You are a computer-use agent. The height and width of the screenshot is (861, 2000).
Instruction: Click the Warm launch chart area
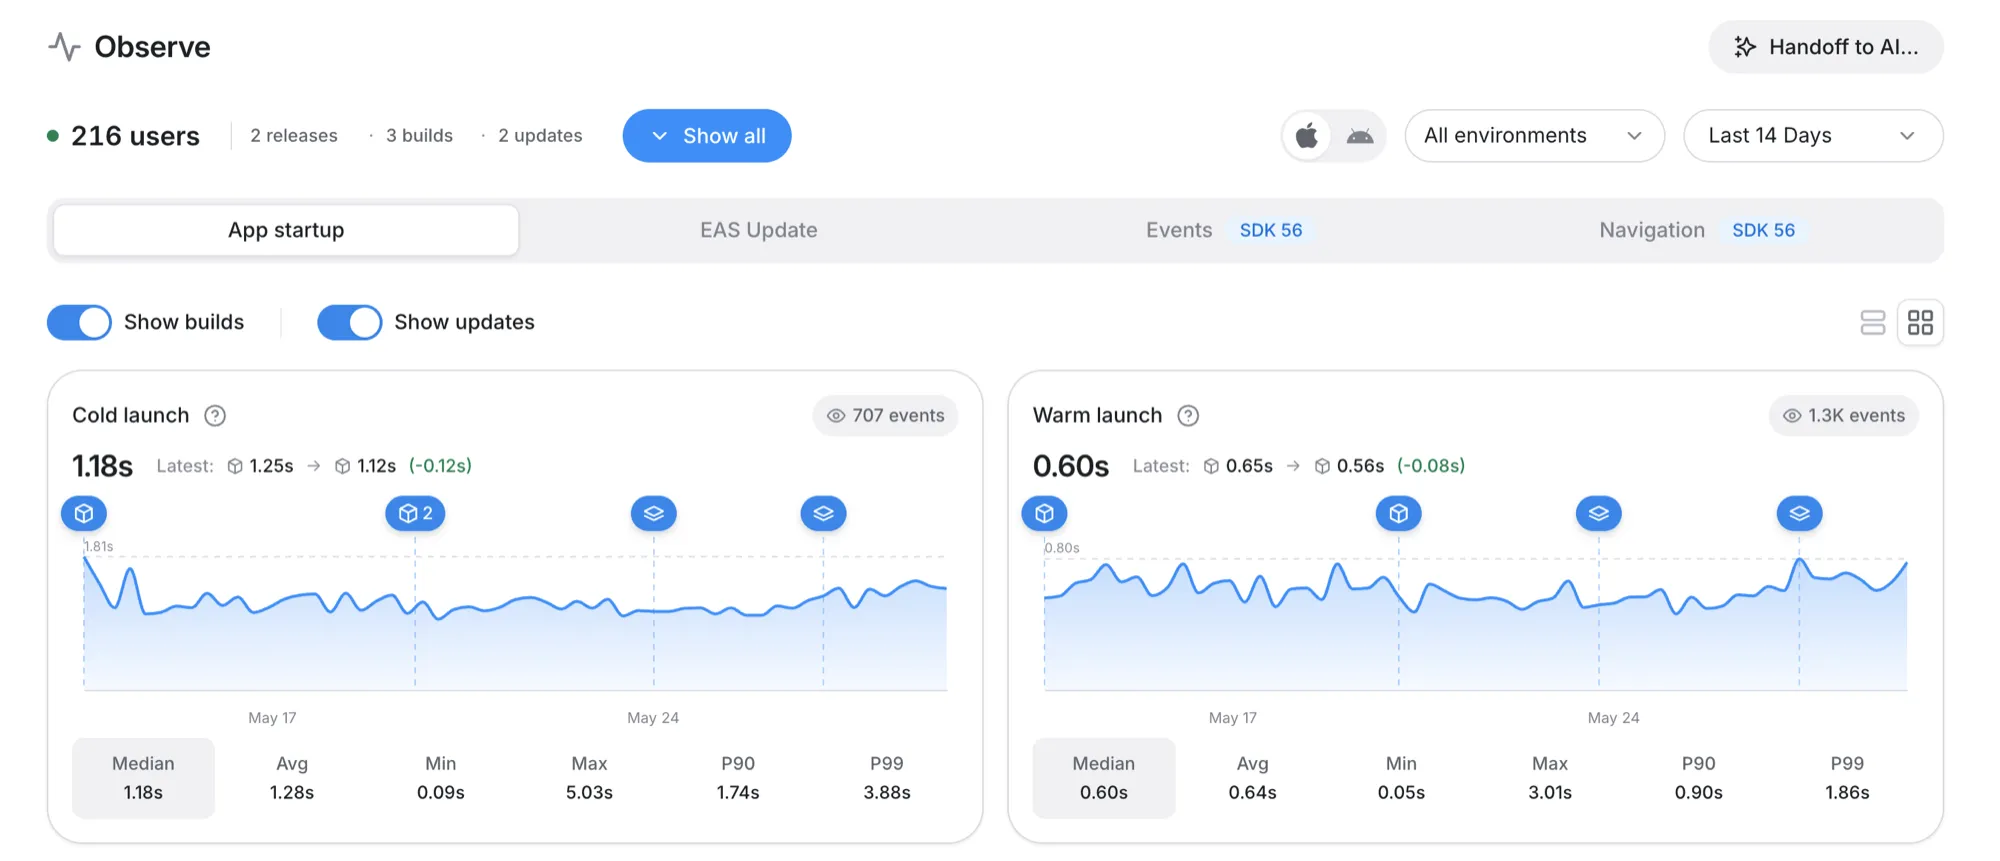pos(1476,622)
